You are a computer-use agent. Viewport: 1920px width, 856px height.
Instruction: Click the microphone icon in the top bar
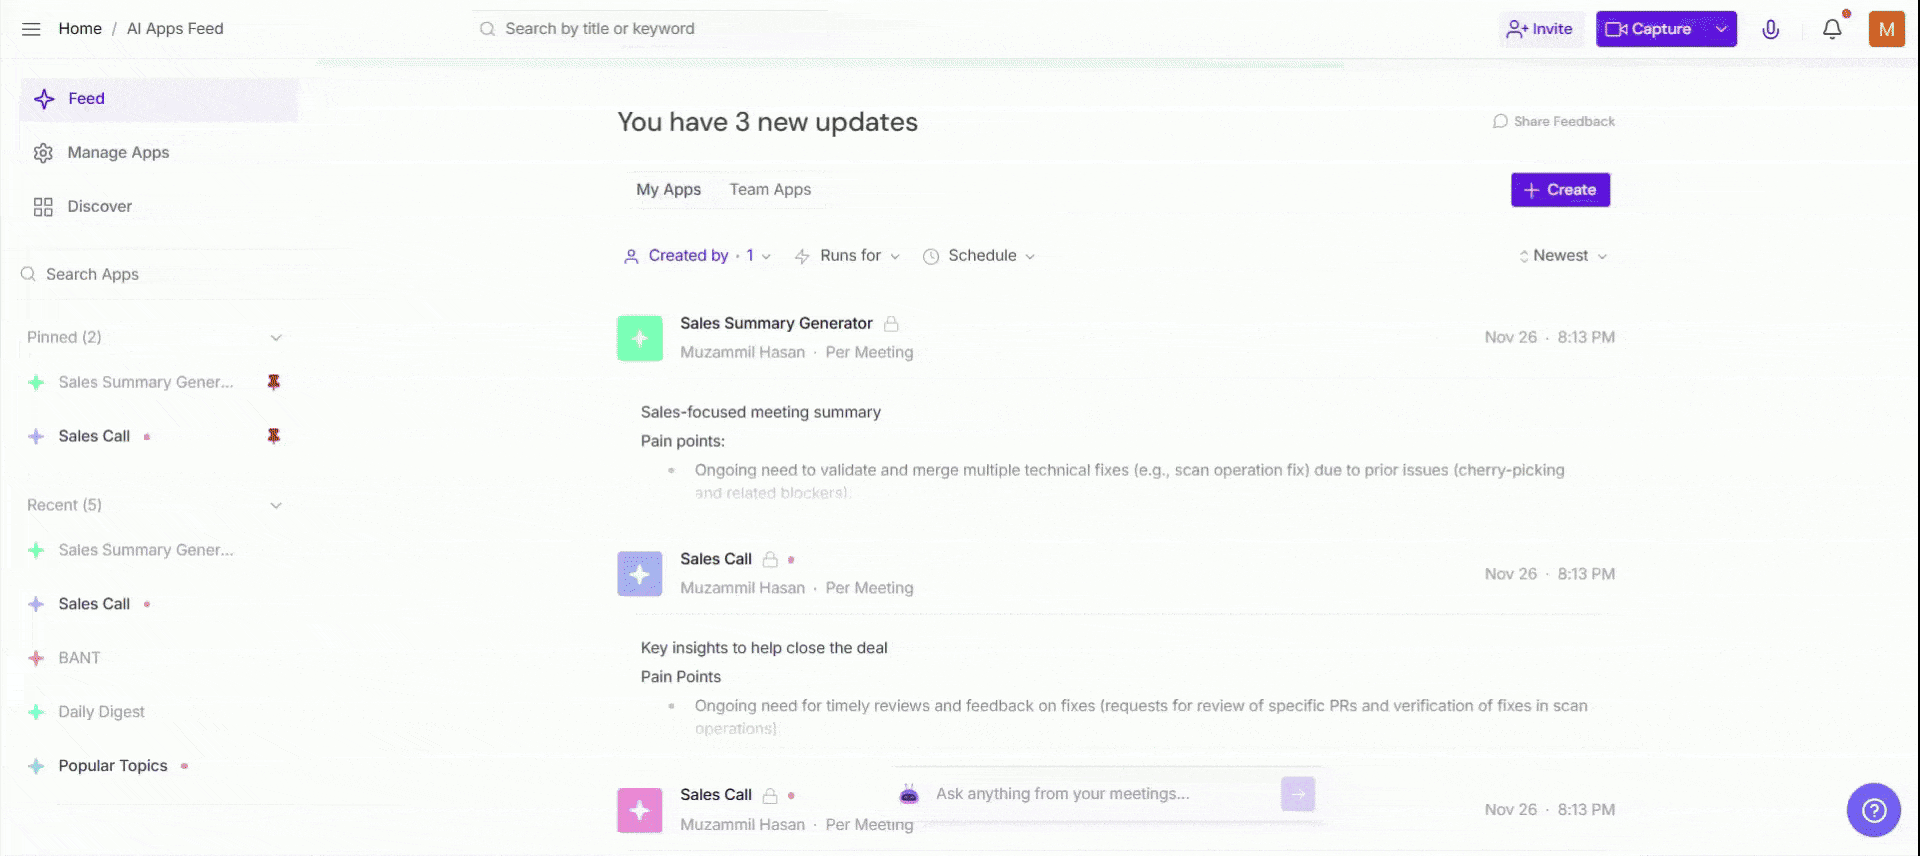pos(1771,29)
